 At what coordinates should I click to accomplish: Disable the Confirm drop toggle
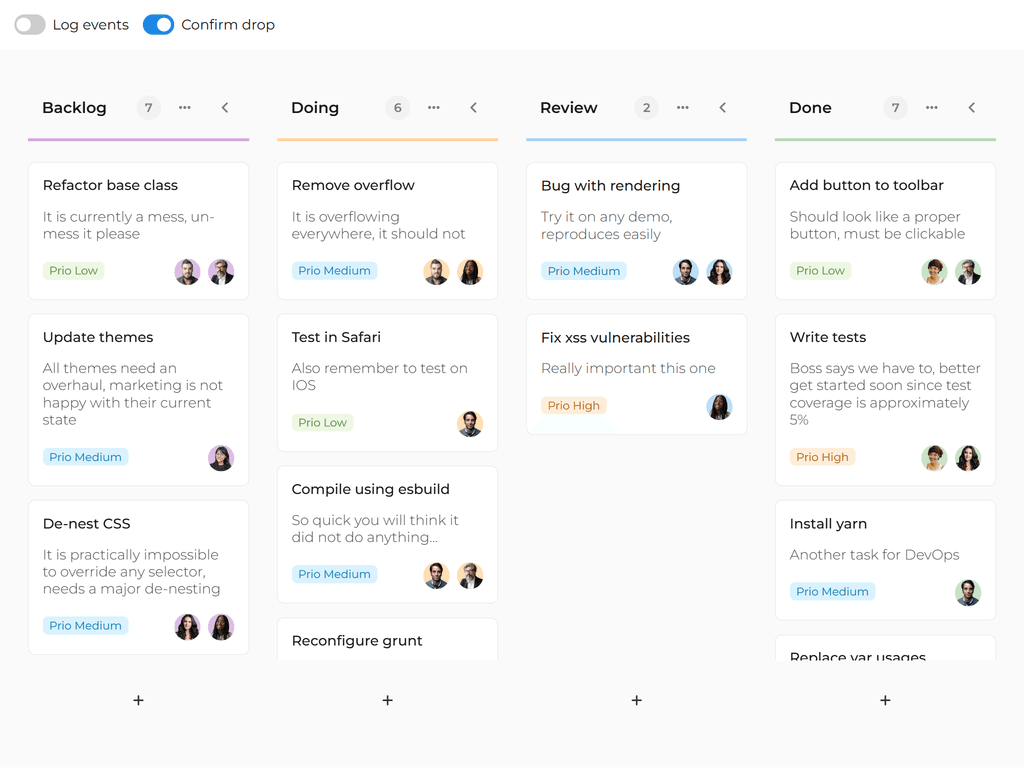click(x=158, y=25)
